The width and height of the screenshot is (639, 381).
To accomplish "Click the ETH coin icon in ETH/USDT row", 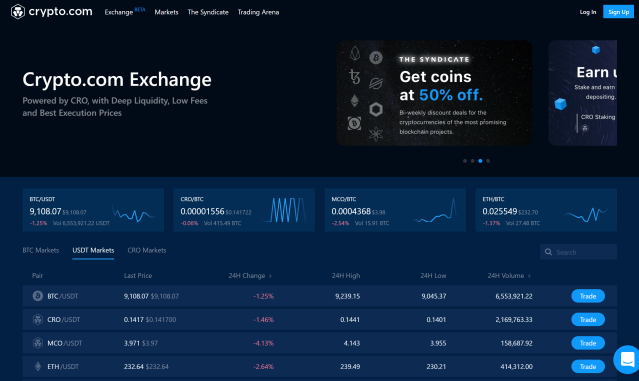I will point(38,366).
